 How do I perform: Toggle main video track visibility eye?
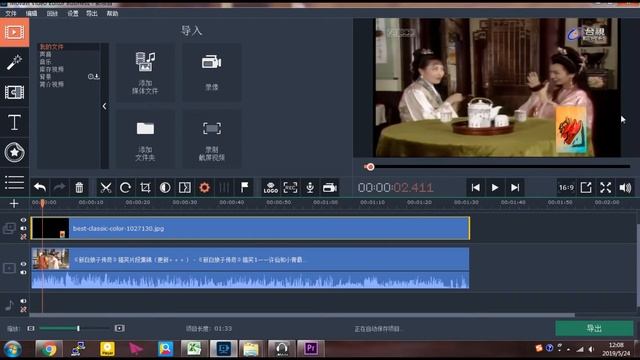click(23, 264)
